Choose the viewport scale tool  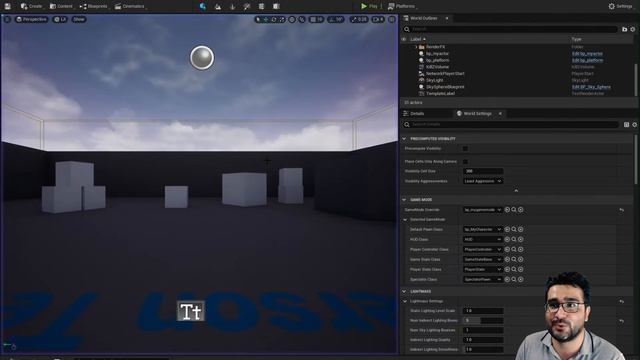click(282, 19)
